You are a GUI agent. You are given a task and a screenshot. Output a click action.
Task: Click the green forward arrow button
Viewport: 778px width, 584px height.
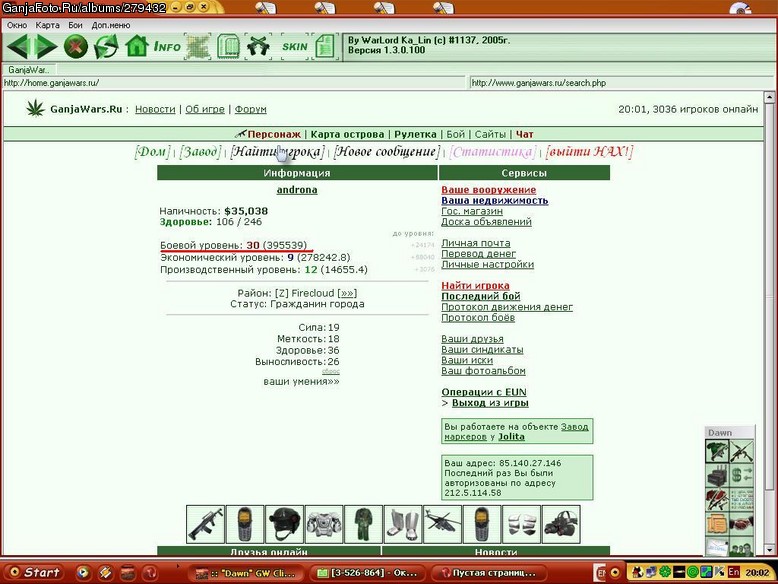click(x=46, y=47)
